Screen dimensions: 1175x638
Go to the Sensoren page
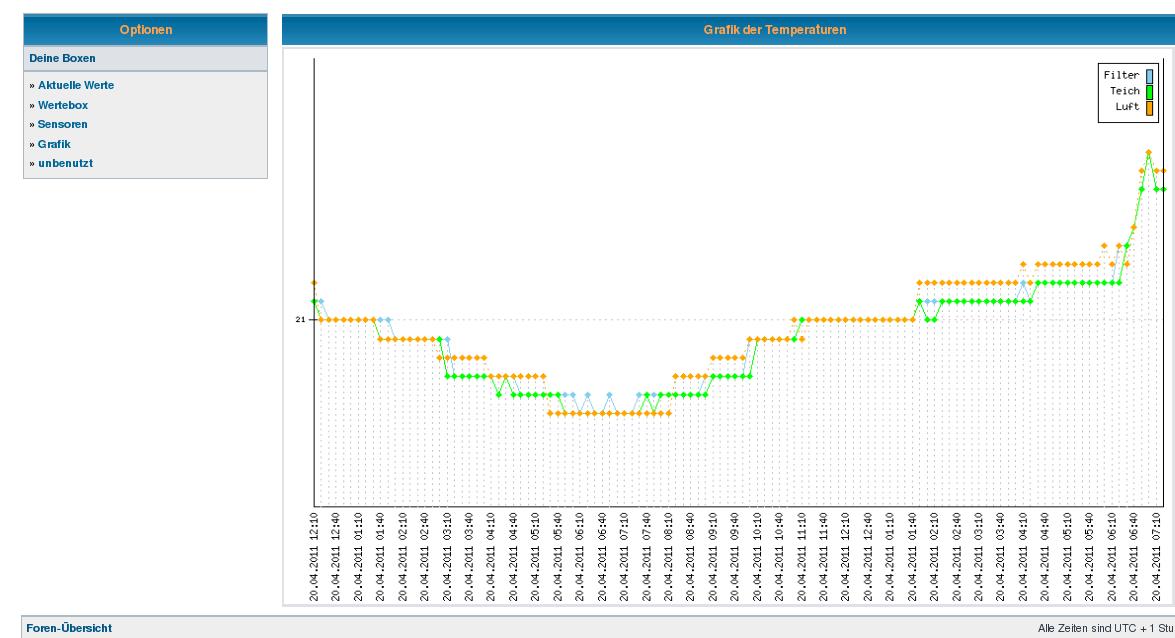click(62, 125)
